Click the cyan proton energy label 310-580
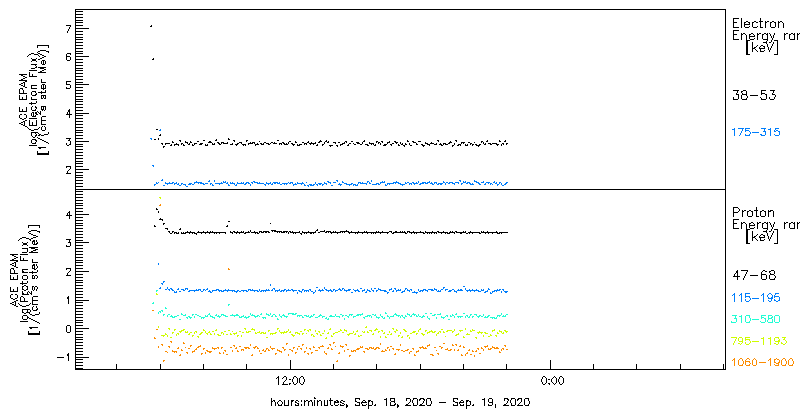The image size is (800, 410). click(756, 319)
